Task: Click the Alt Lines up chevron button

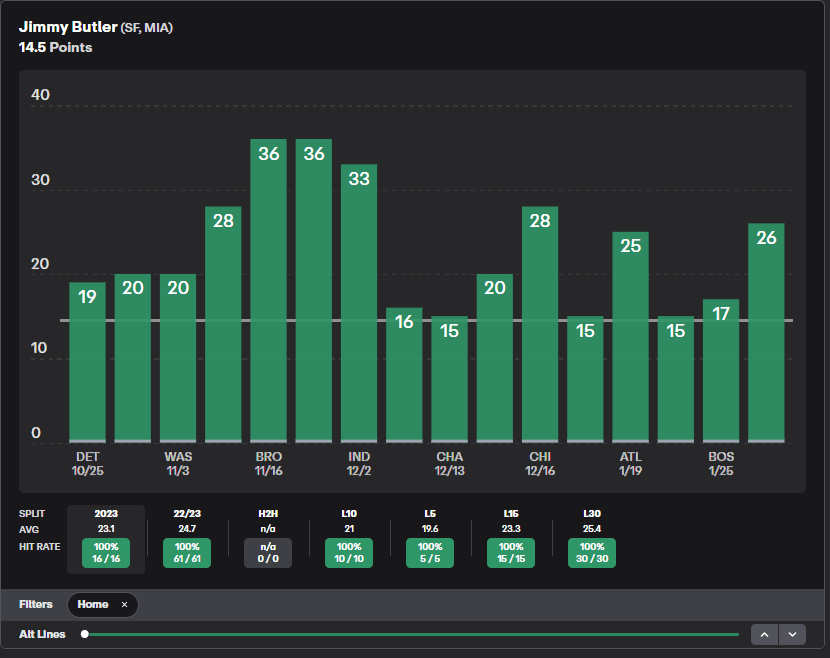Action: coord(764,634)
